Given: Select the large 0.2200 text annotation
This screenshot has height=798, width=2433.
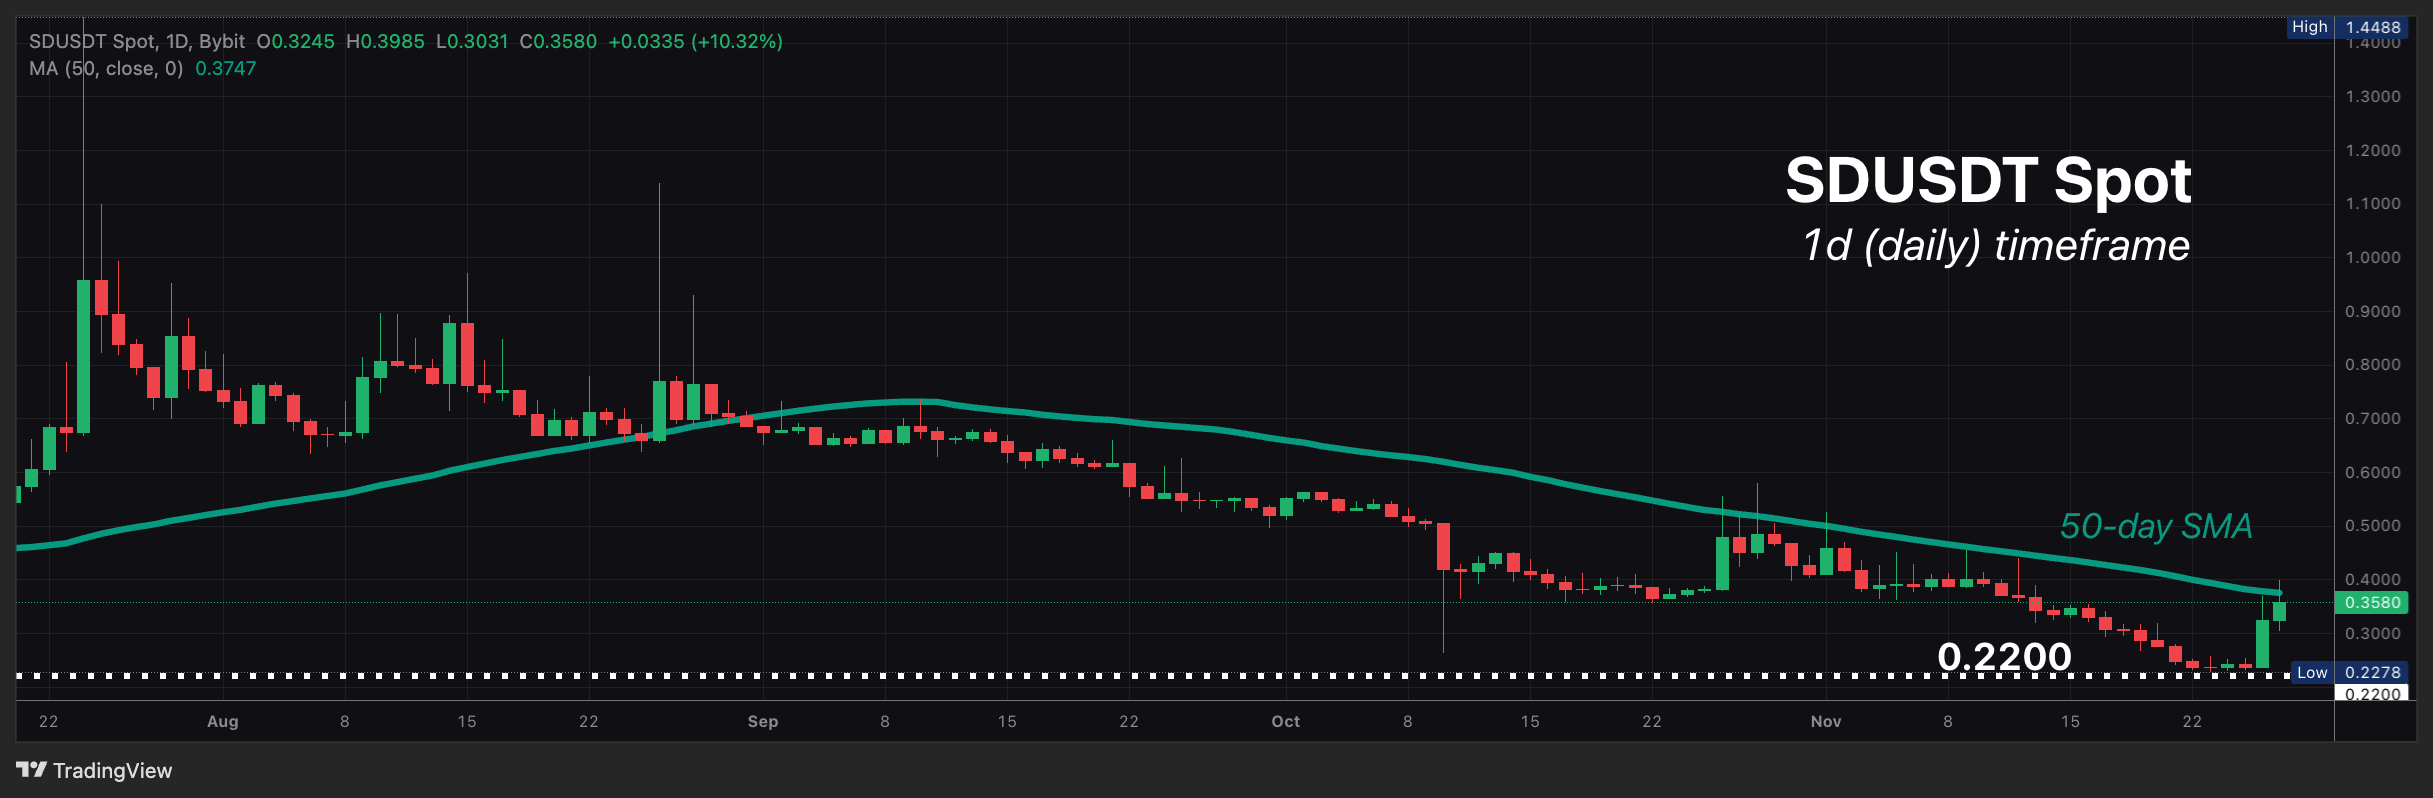Looking at the screenshot, I should point(2004,657).
